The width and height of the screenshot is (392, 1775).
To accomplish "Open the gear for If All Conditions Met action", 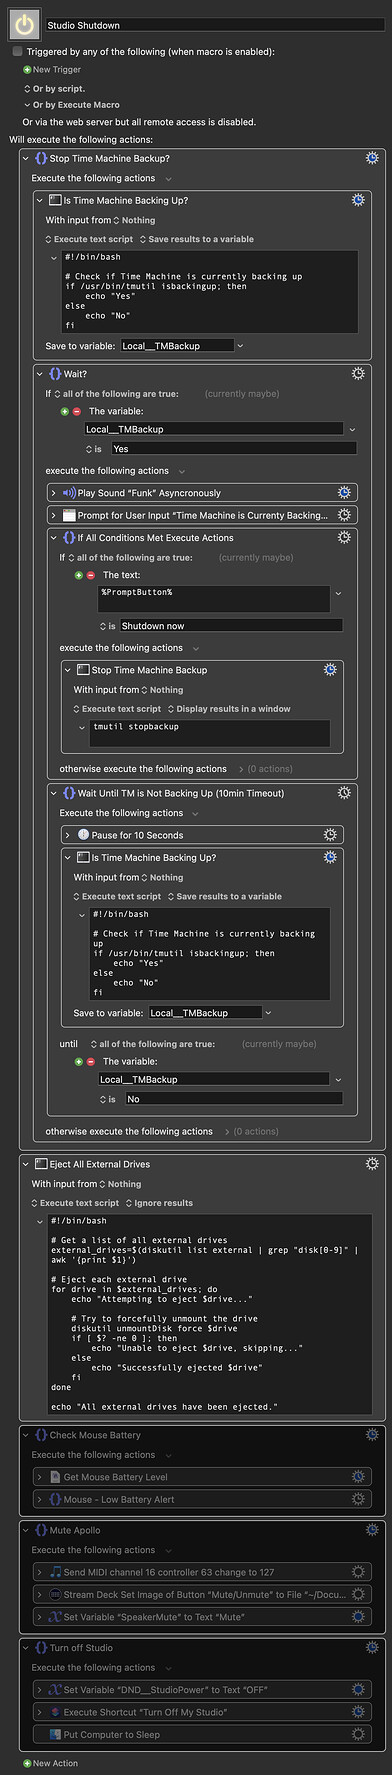I will click(x=344, y=537).
